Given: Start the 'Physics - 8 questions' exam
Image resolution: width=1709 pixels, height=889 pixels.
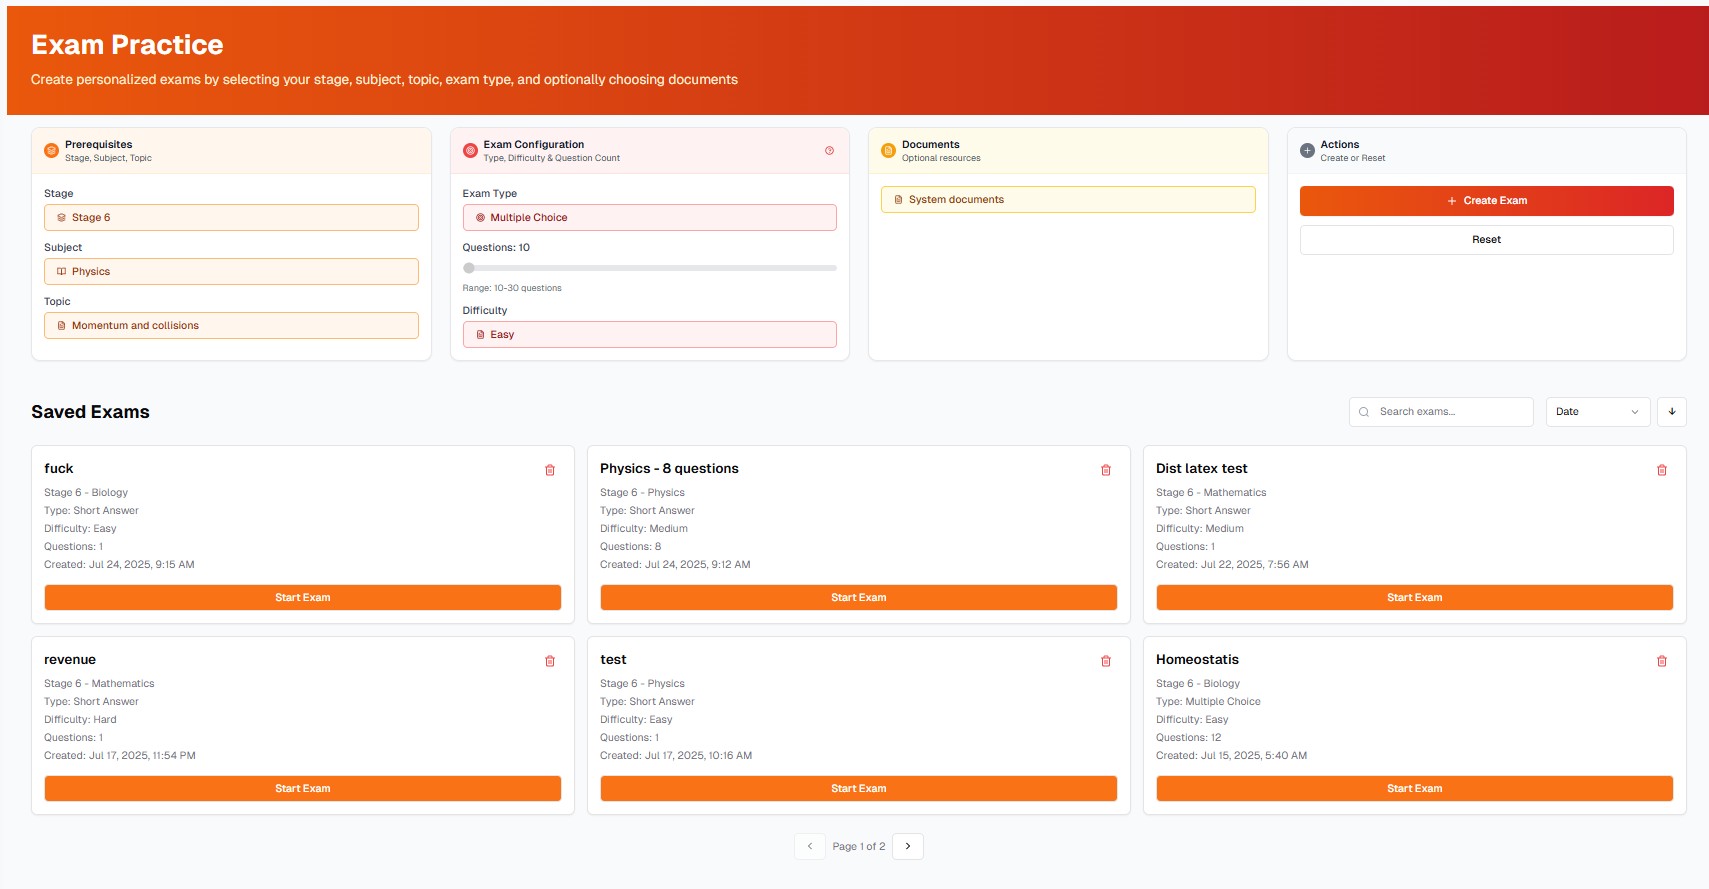Looking at the screenshot, I should coord(859,597).
